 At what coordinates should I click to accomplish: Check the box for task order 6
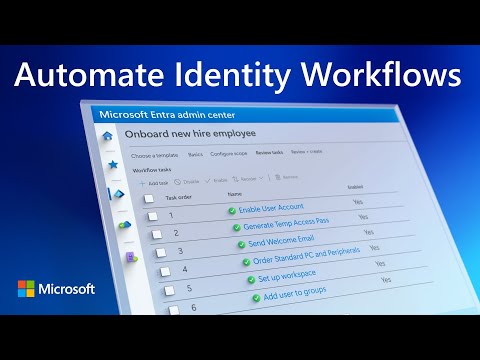[x=174, y=310]
